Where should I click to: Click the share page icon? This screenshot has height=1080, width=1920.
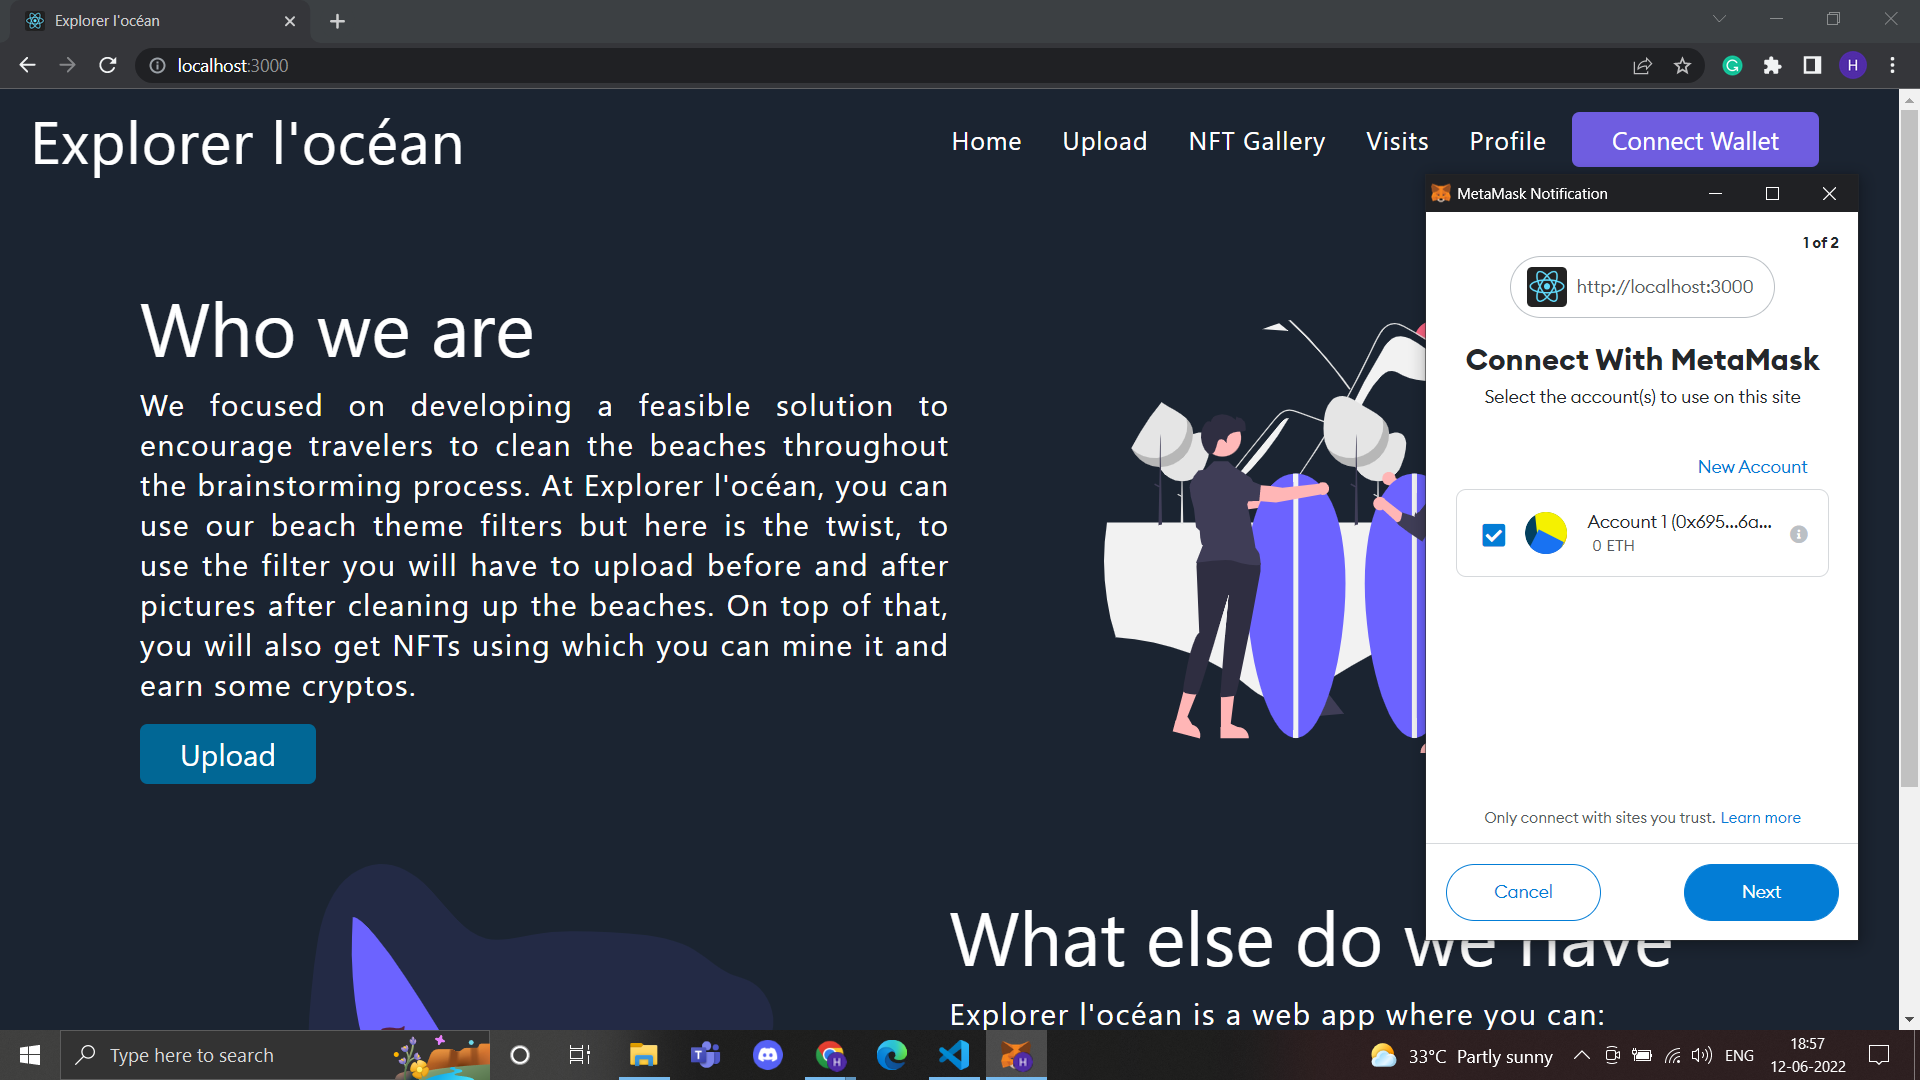pos(1642,65)
